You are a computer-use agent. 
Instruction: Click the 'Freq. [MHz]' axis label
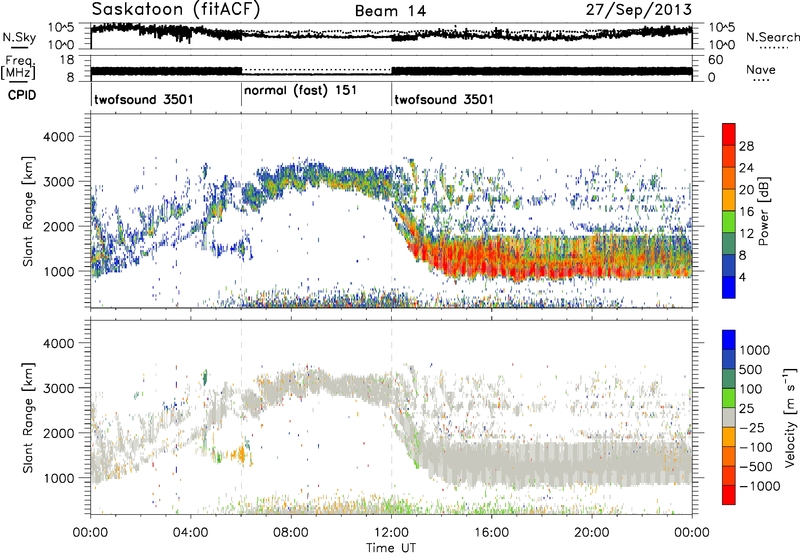pyautogui.click(x=19, y=67)
